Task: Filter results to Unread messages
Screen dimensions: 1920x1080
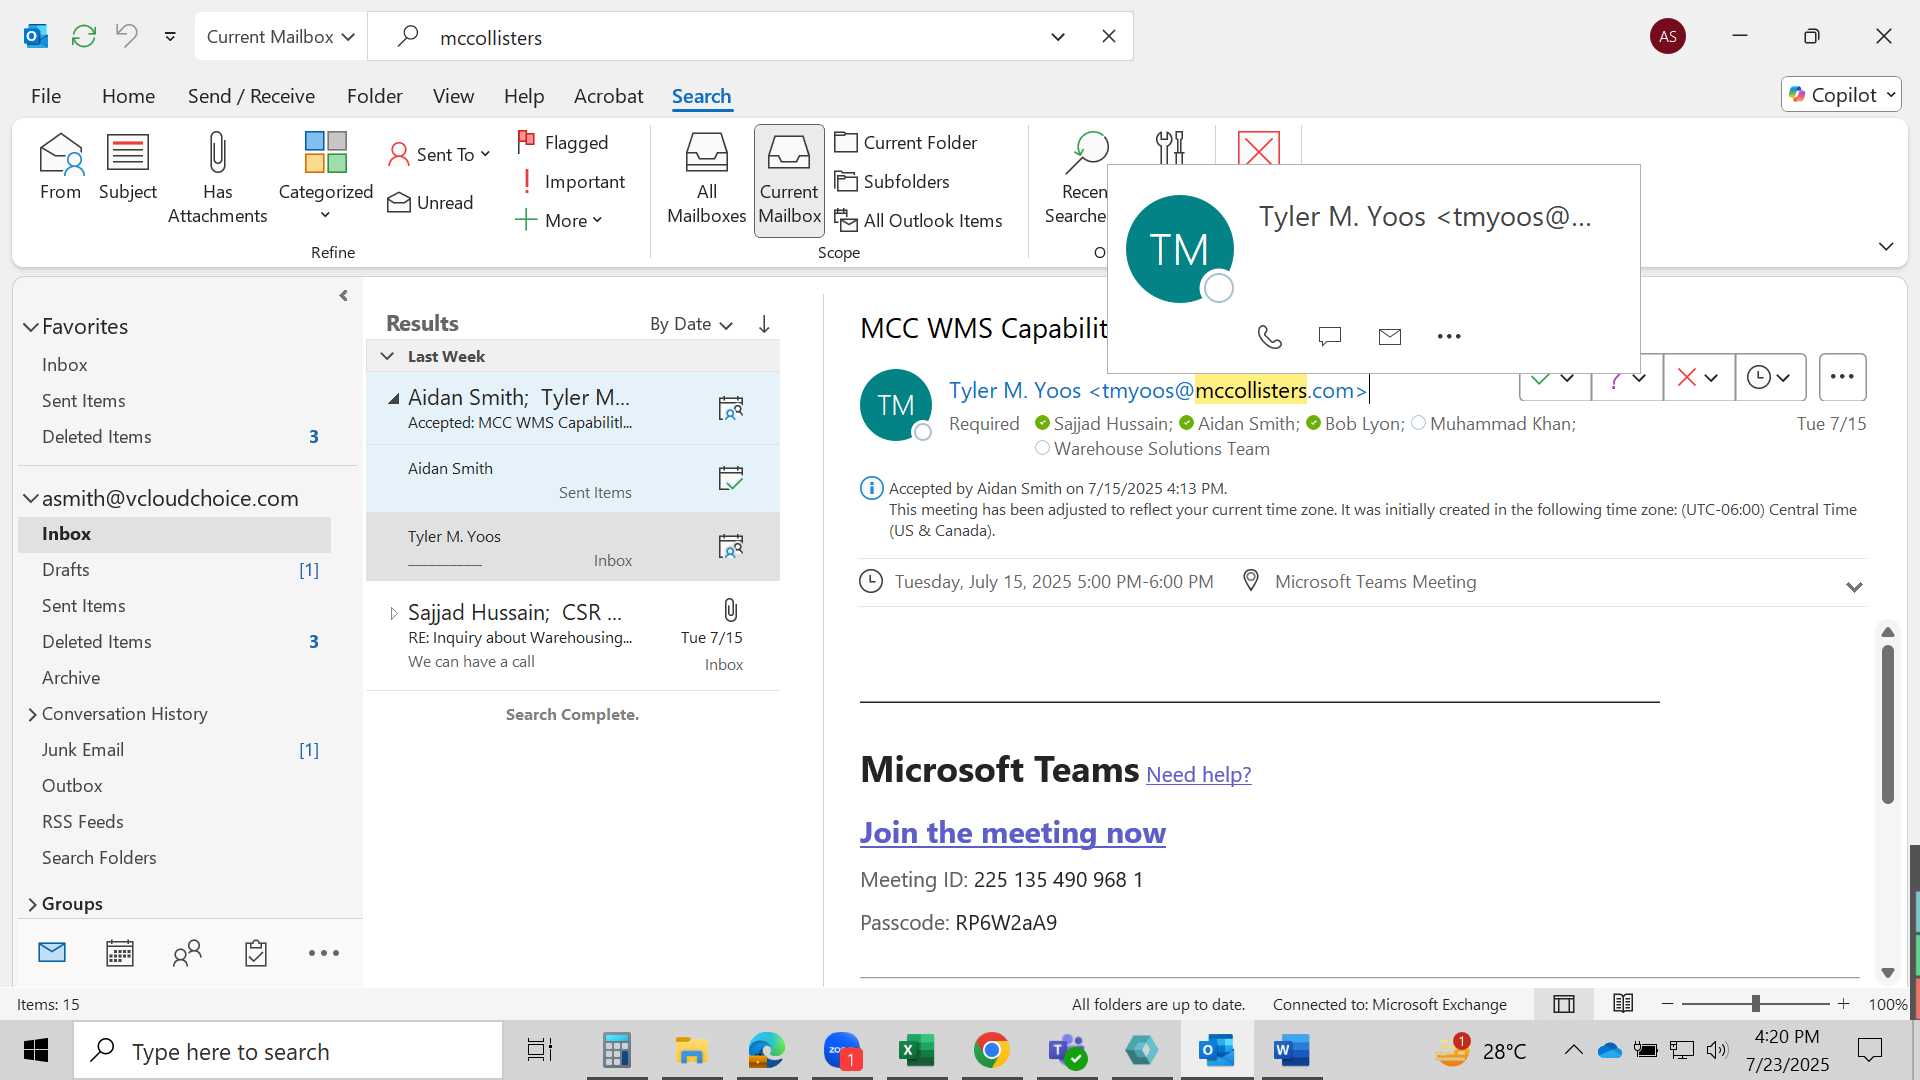Action: coord(430,202)
